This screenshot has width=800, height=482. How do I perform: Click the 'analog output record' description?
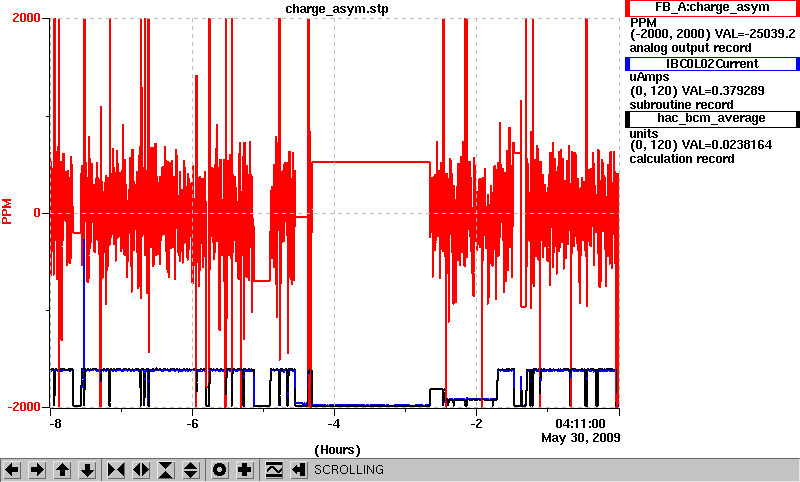(690, 48)
